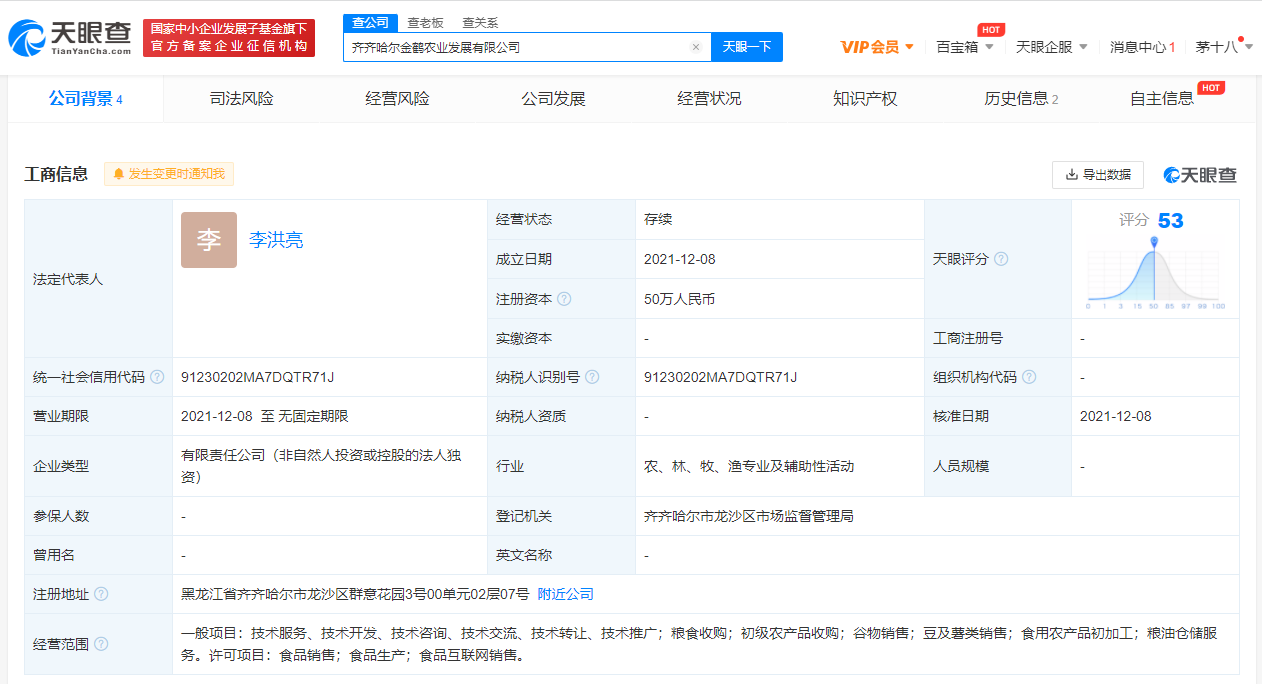Clear the search box with the X icon

click(696, 47)
